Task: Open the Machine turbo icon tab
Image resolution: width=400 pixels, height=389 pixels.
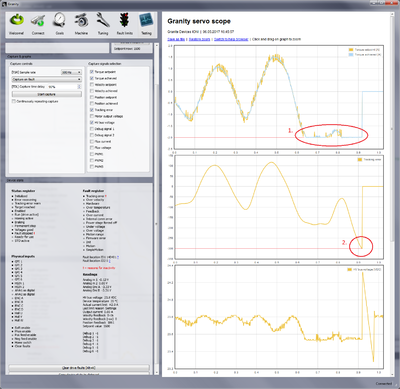Action: (81, 24)
